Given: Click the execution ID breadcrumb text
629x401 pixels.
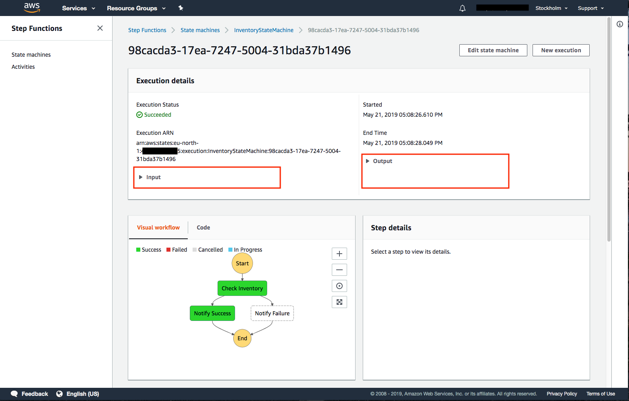Looking at the screenshot, I should tap(363, 30).
